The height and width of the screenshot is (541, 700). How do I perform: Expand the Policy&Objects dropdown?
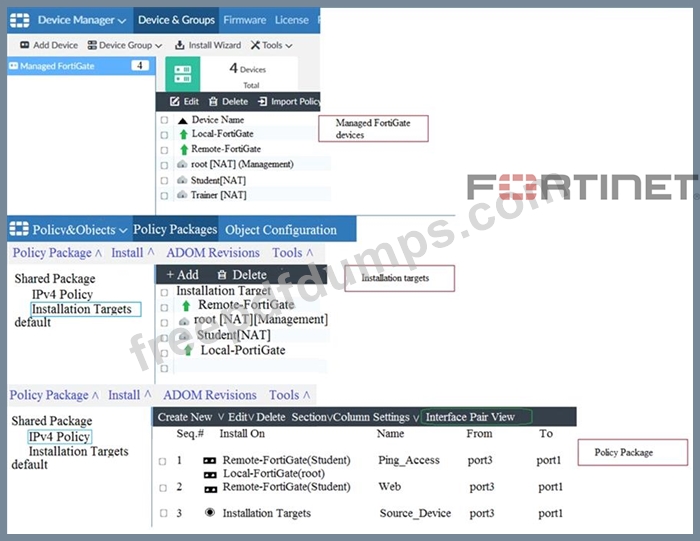coord(123,230)
